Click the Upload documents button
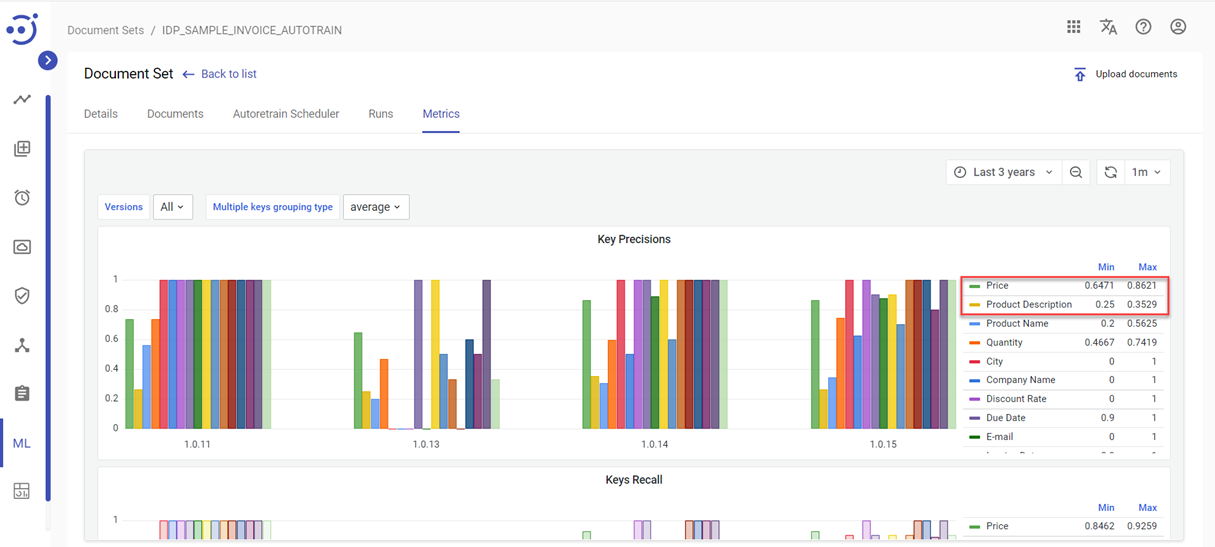The width and height of the screenshot is (1215, 547). pyautogui.click(x=1125, y=74)
